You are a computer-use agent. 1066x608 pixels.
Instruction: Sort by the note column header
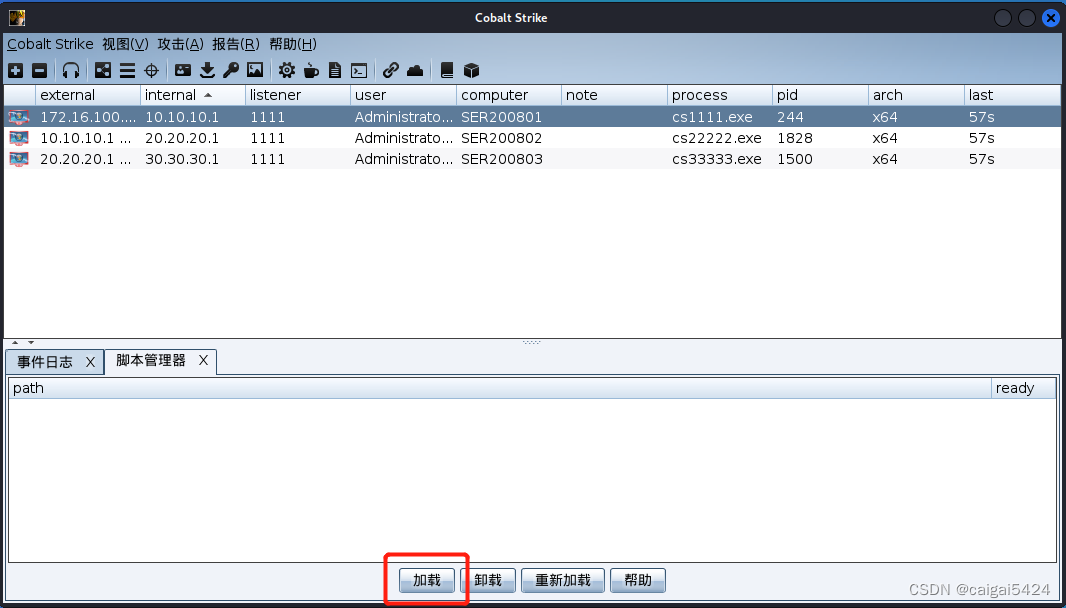coord(614,95)
